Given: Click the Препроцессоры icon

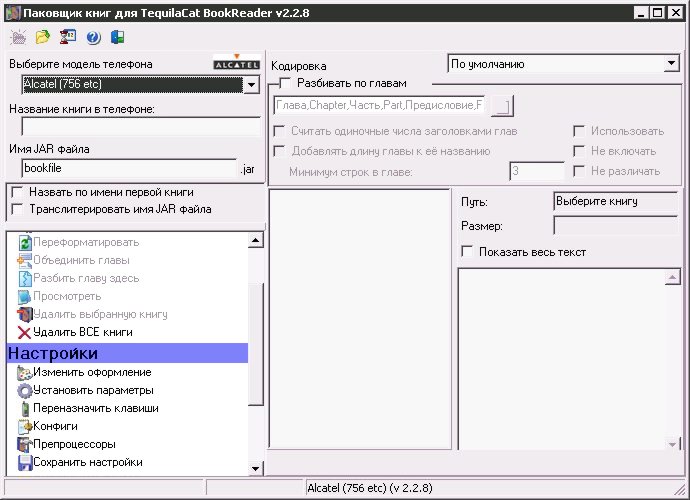Looking at the screenshot, I should (25, 445).
